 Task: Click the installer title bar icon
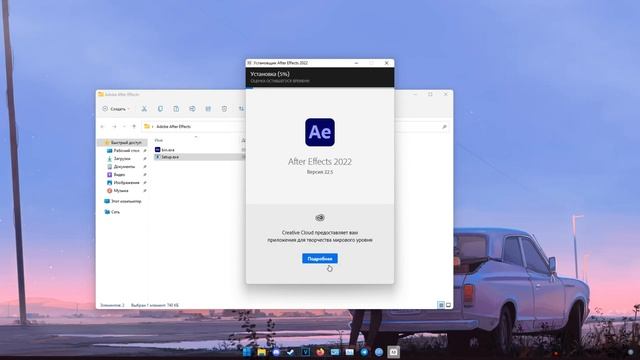tap(249, 63)
